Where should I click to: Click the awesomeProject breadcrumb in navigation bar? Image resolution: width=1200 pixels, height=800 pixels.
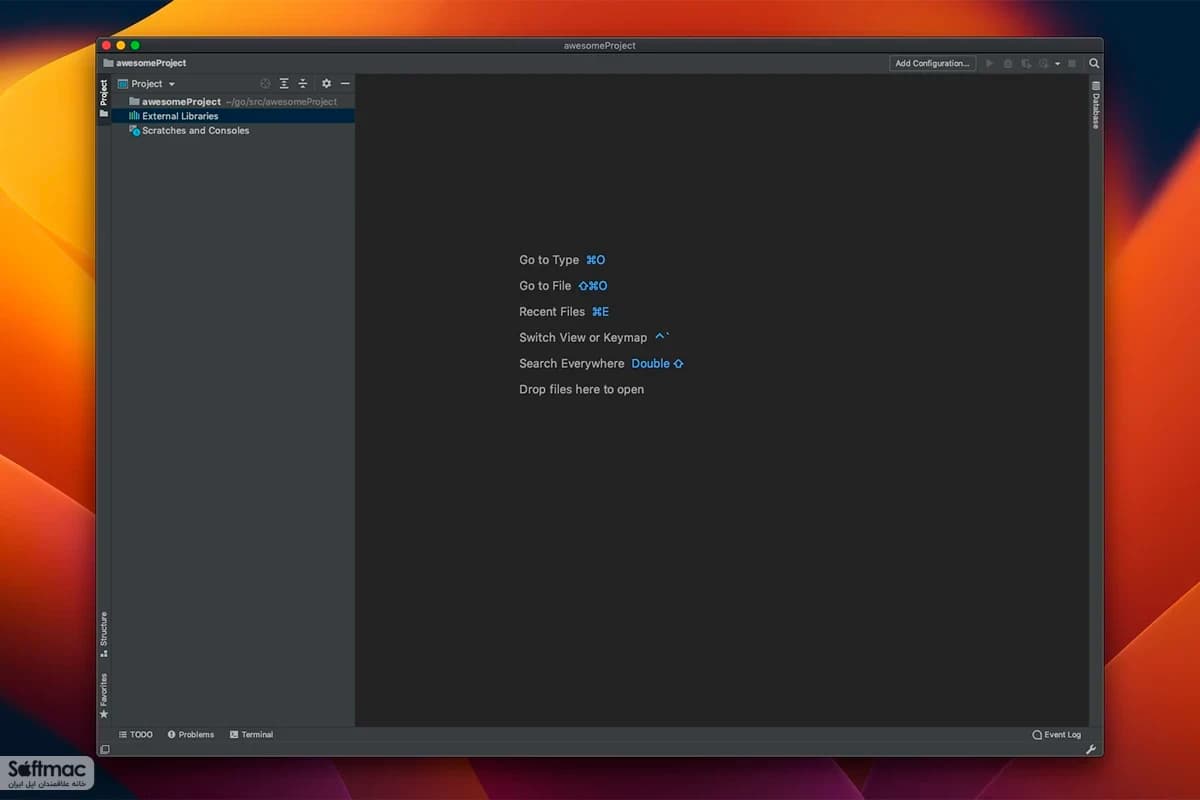tap(145, 63)
